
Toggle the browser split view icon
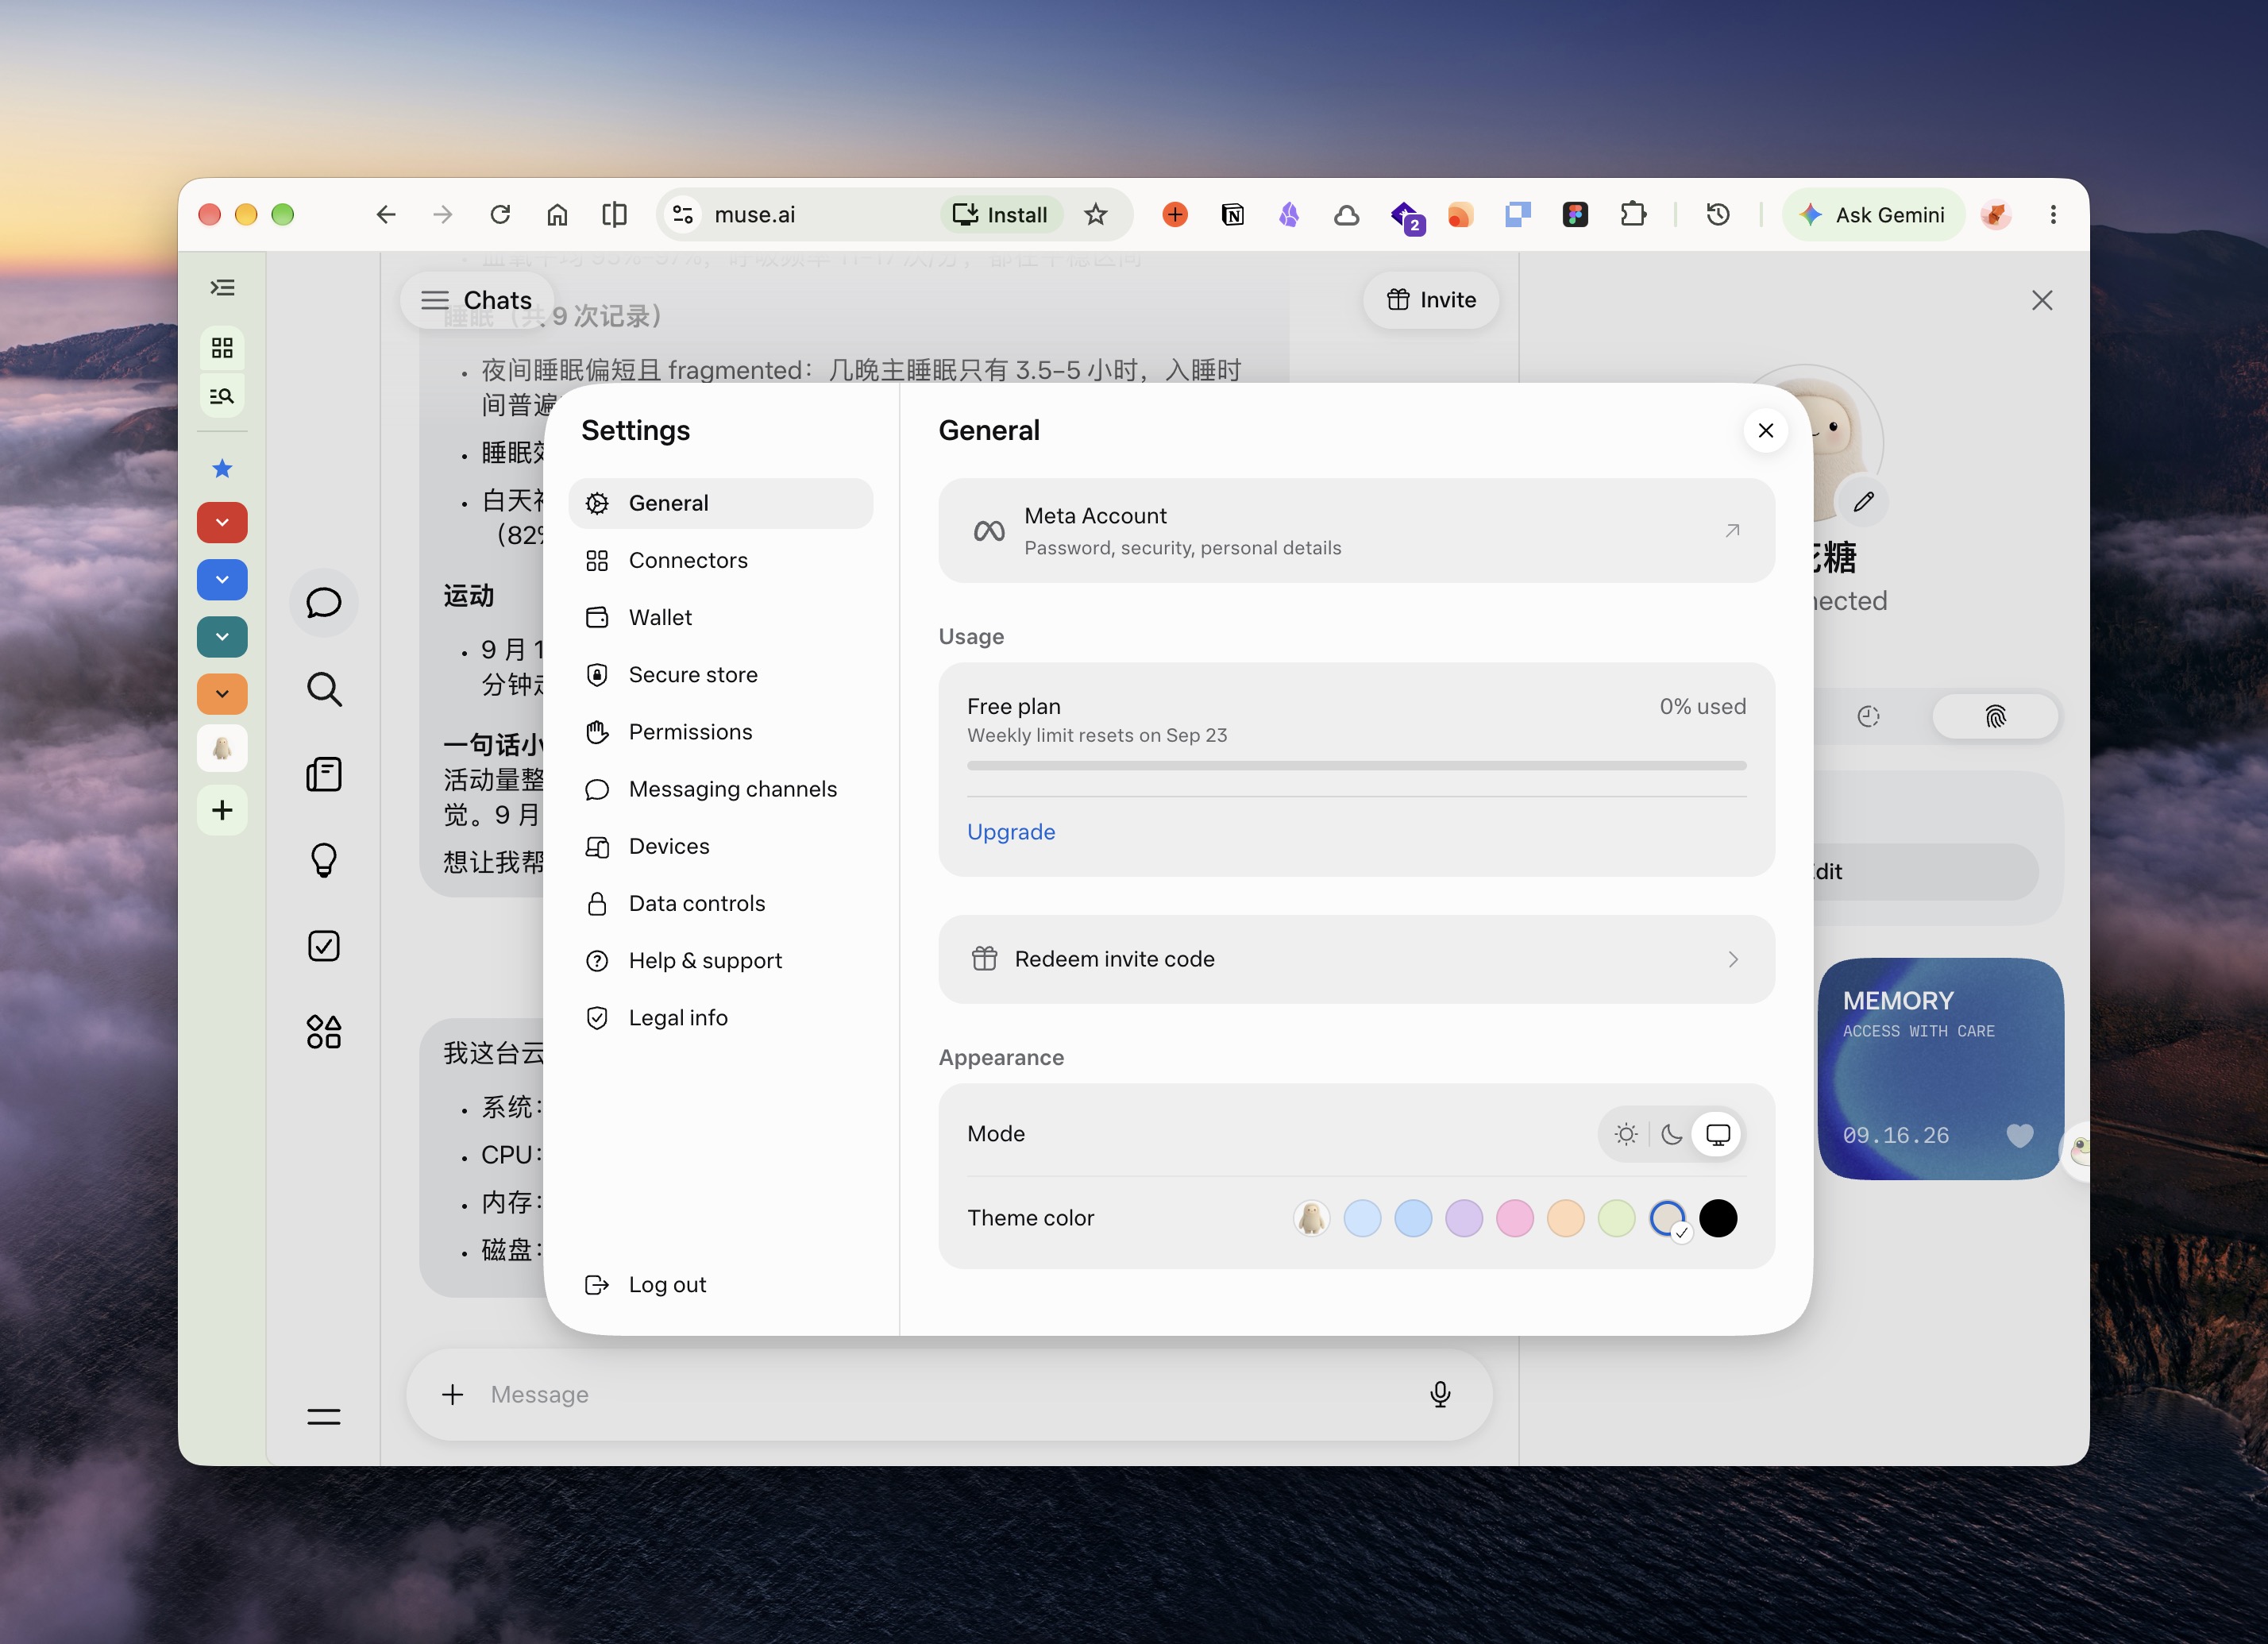(x=615, y=214)
